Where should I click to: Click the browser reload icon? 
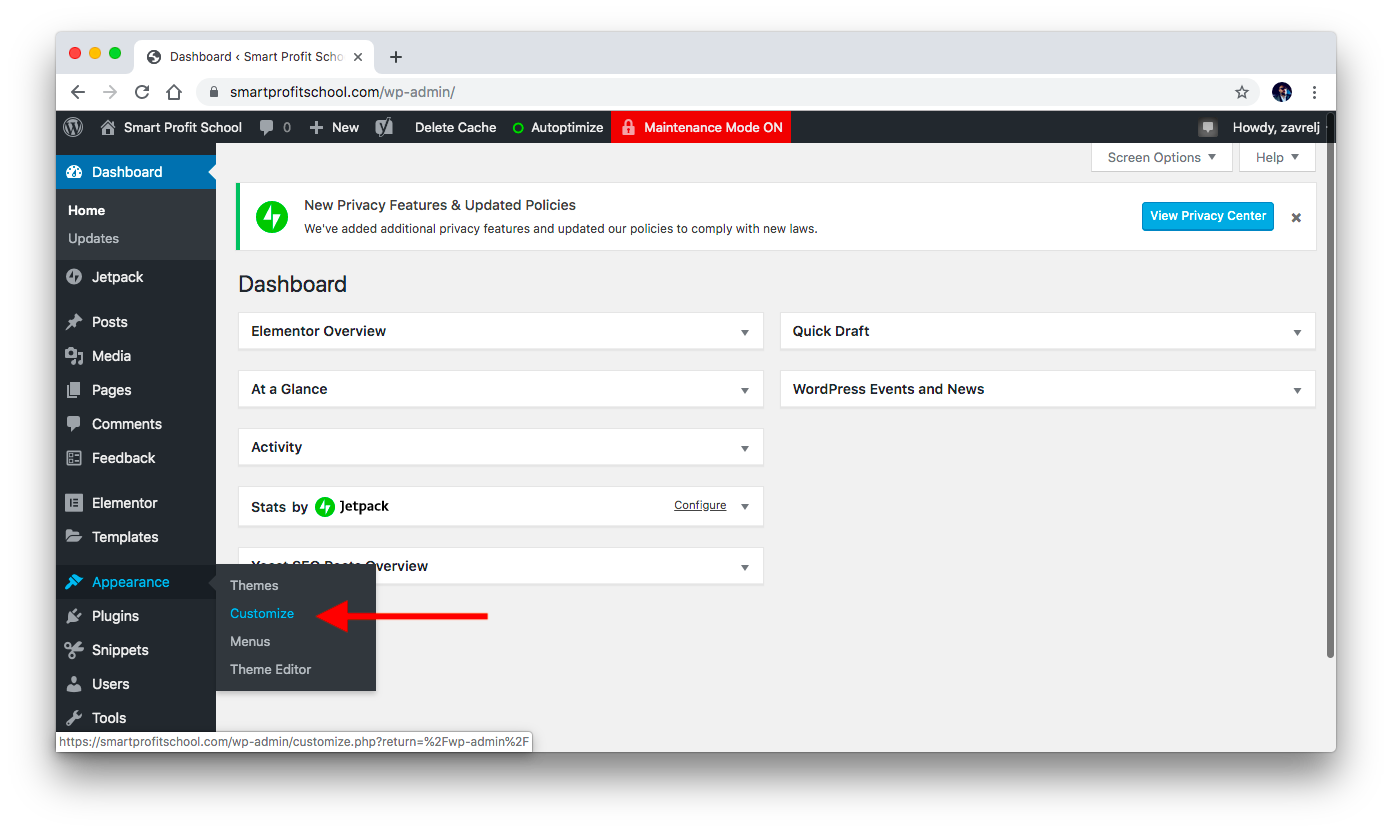coord(142,92)
